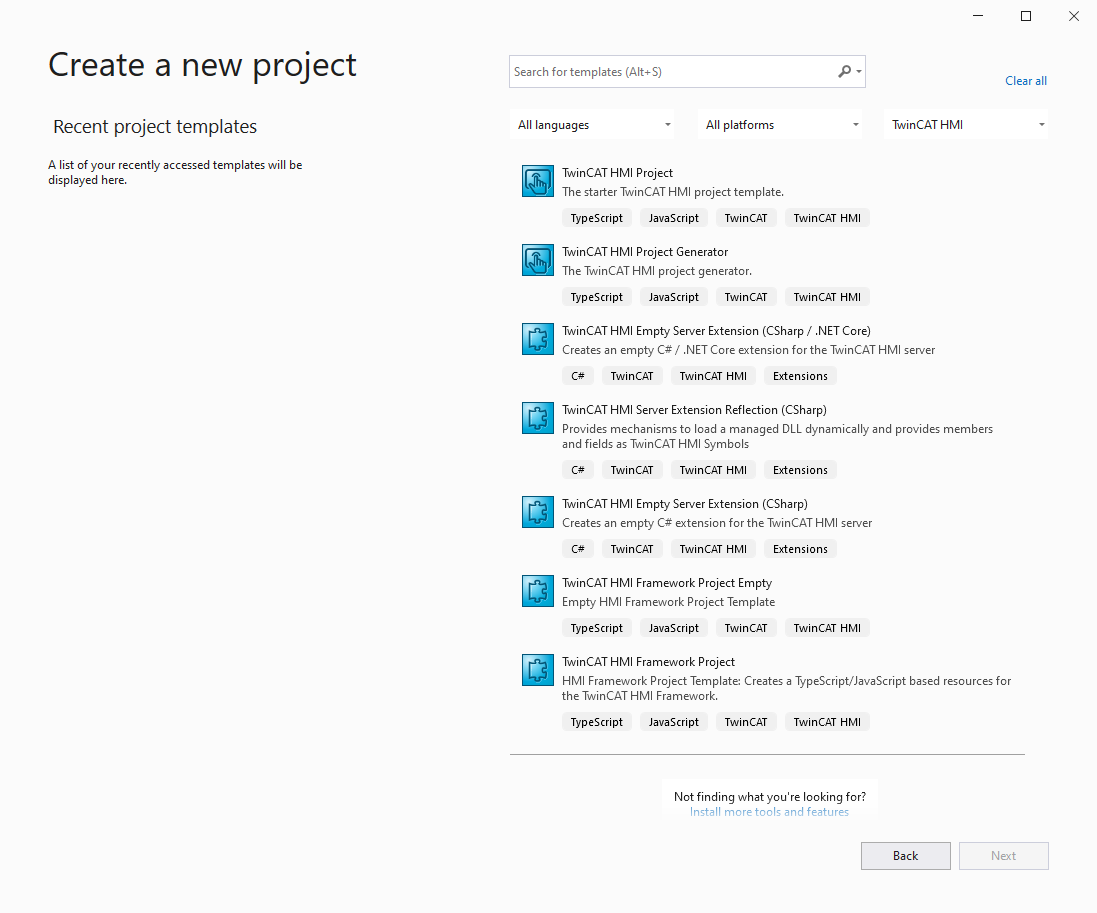Open the All platforms dropdown

(x=780, y=125)
